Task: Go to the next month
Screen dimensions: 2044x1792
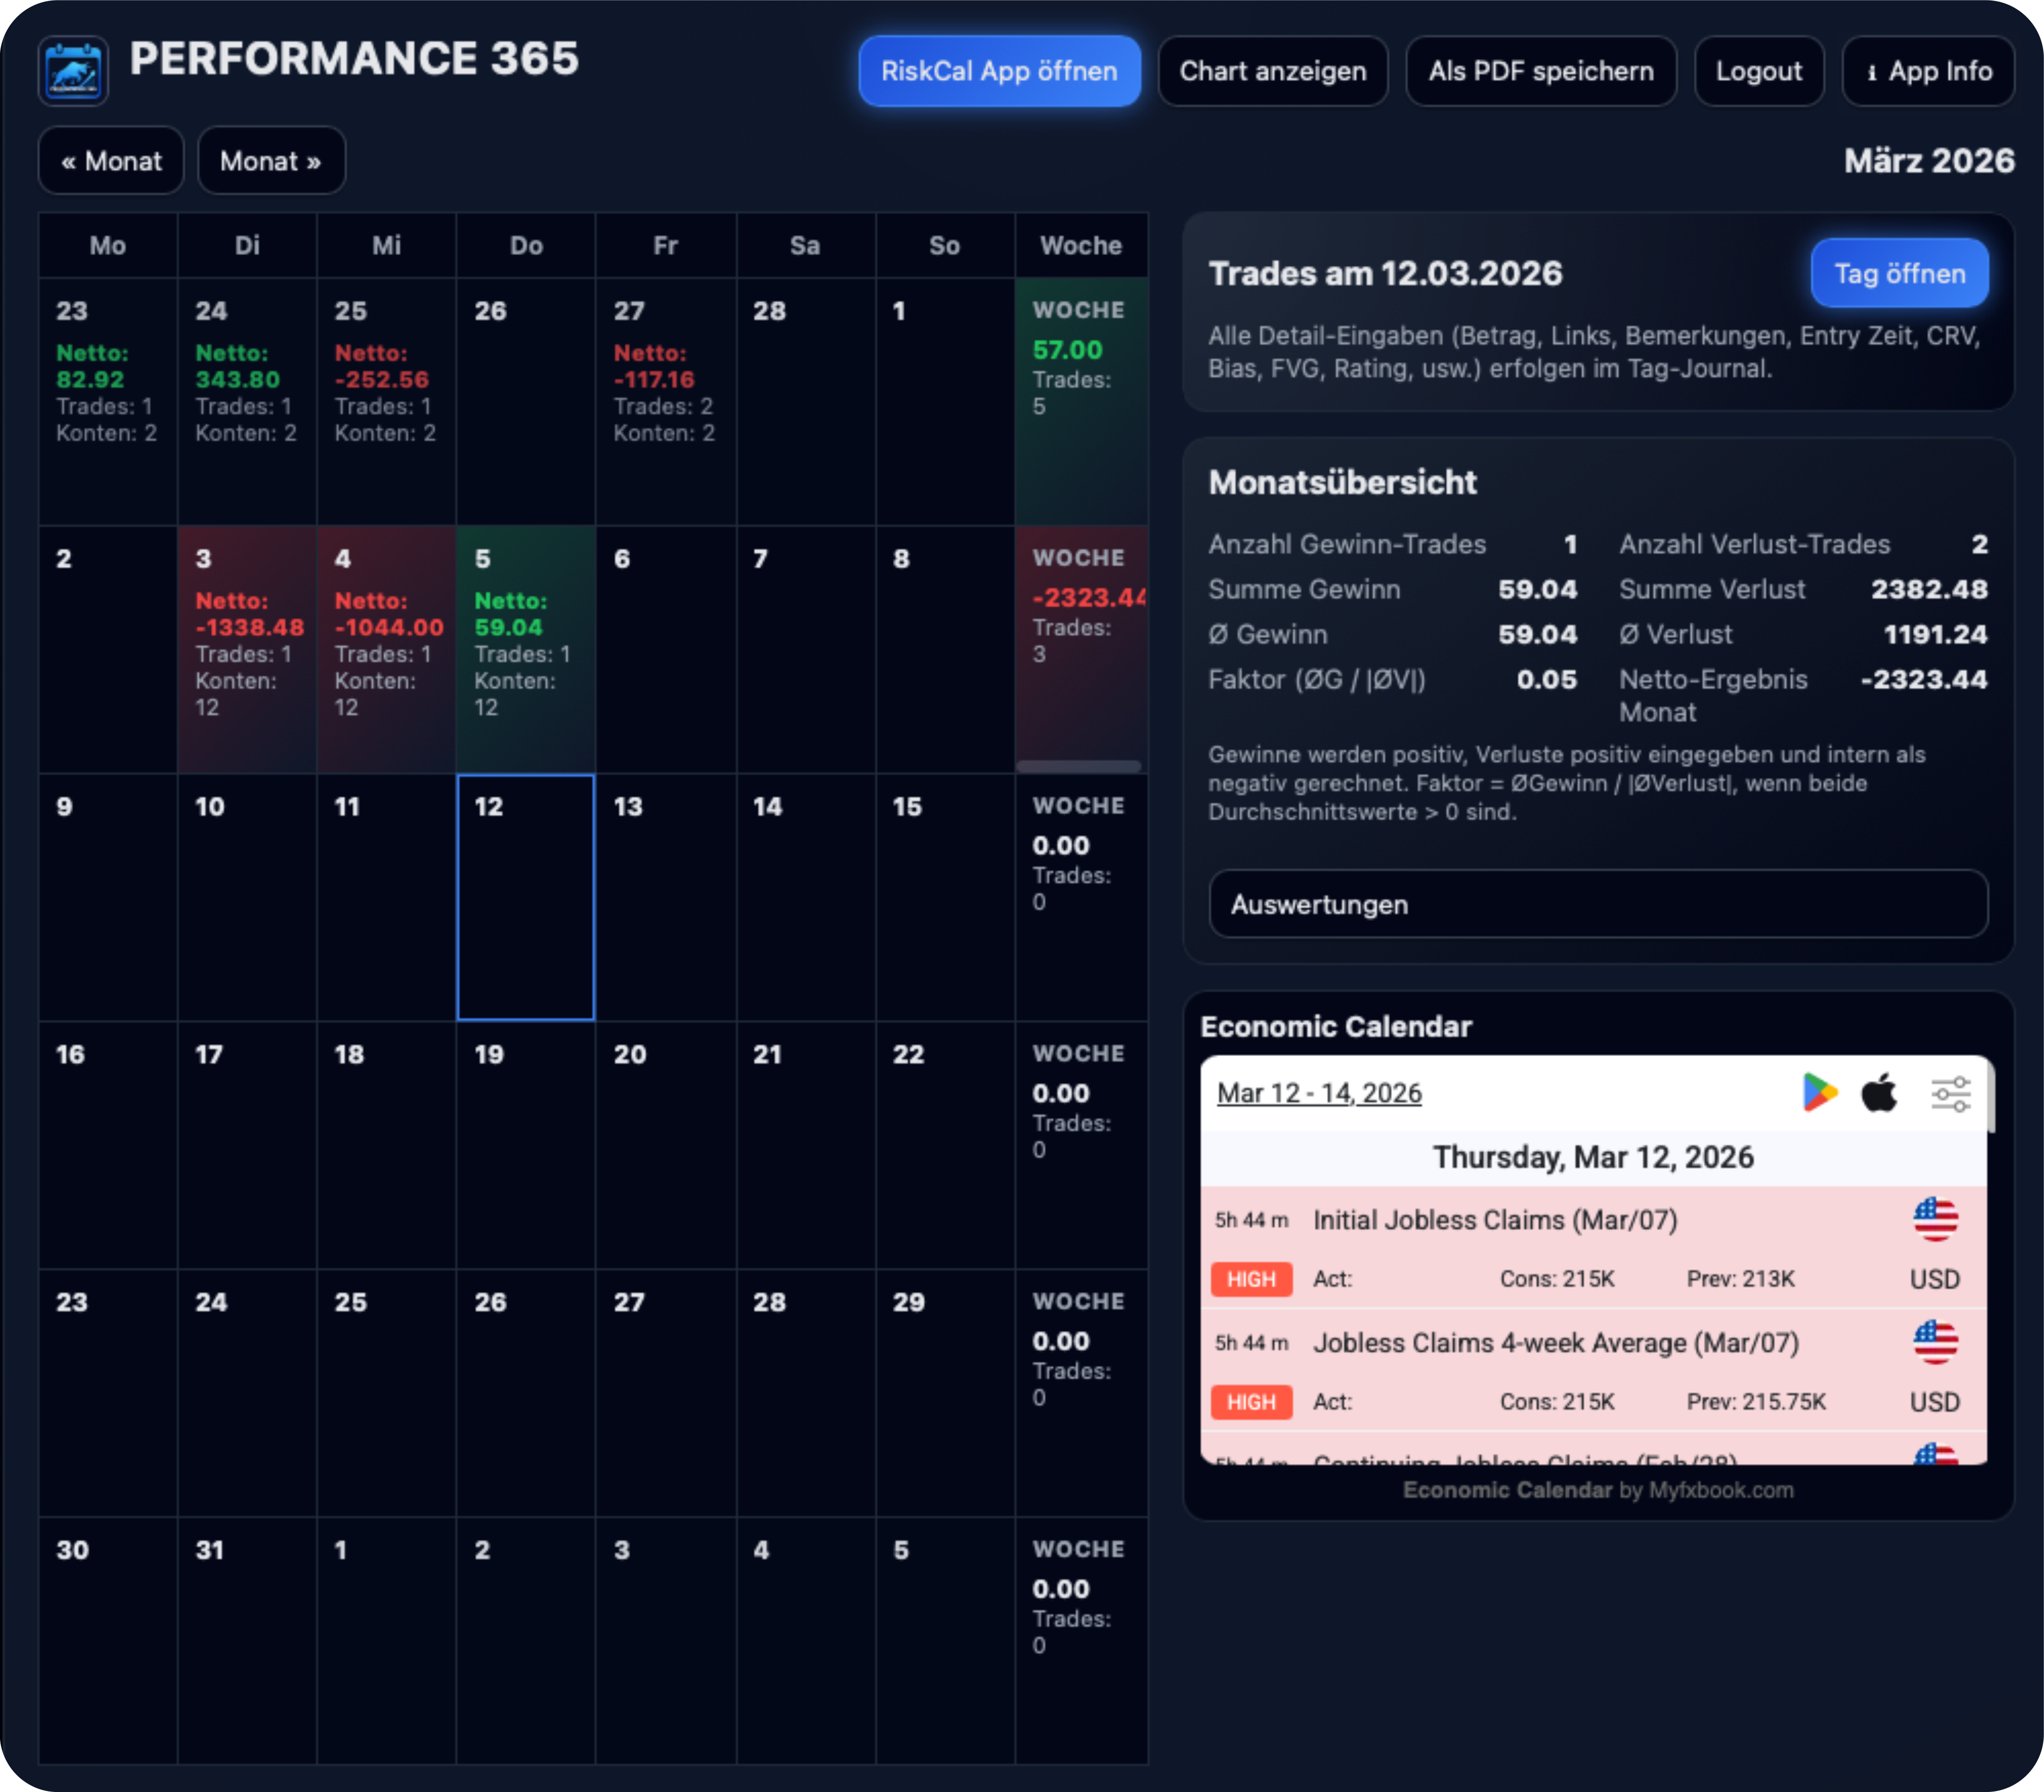Action: coord(271,160)
